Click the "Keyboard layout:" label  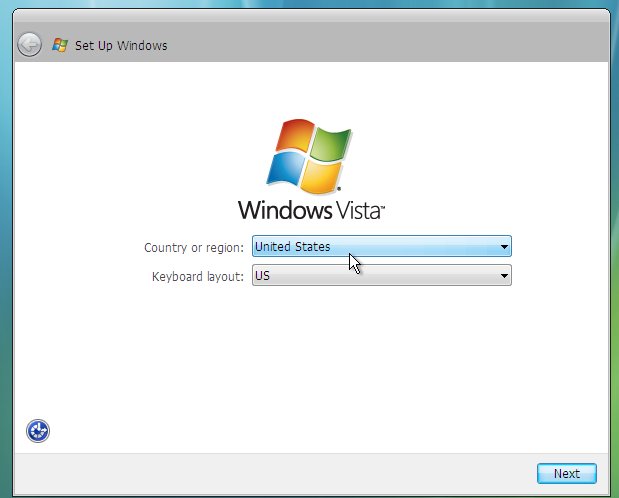197,276
